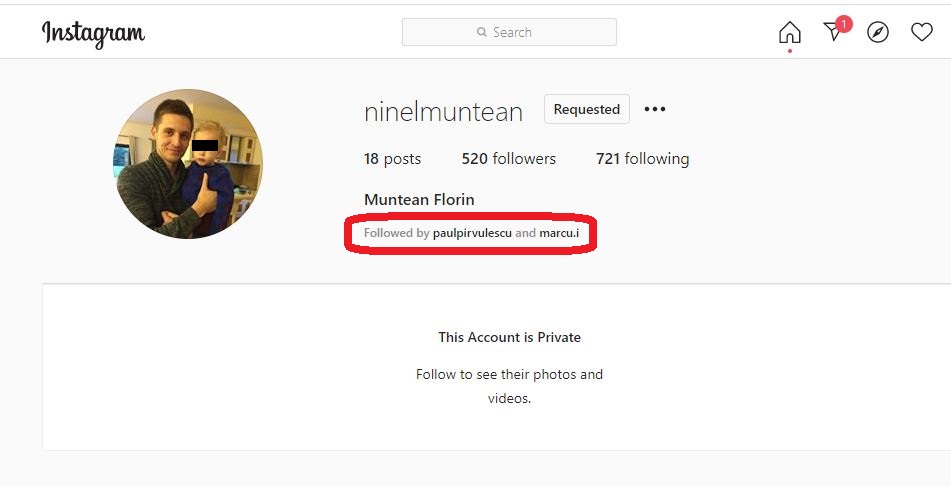Click the ninelmuntean profile picture
Image resolution: width=951 pixels, height=486 pixels.
pos(188,164)
